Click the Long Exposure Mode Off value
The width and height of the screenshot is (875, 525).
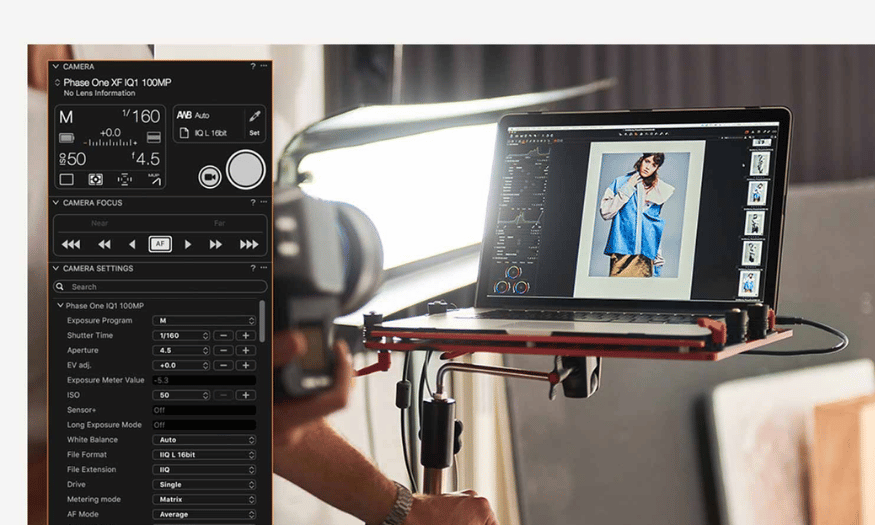tap(204, 425)
